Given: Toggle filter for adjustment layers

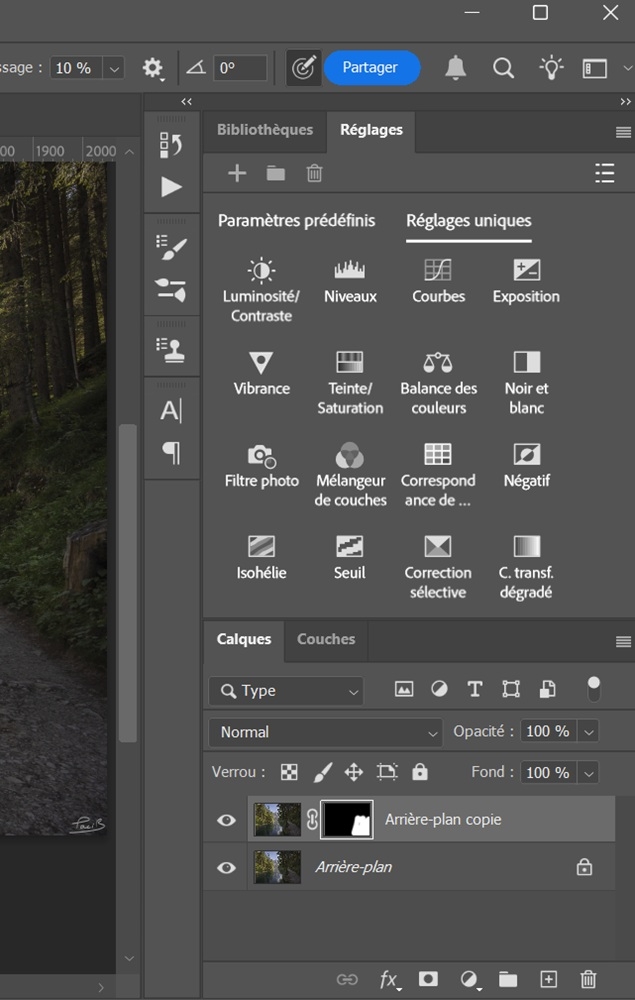Looking at the screenshot, I should coord(439,689).
